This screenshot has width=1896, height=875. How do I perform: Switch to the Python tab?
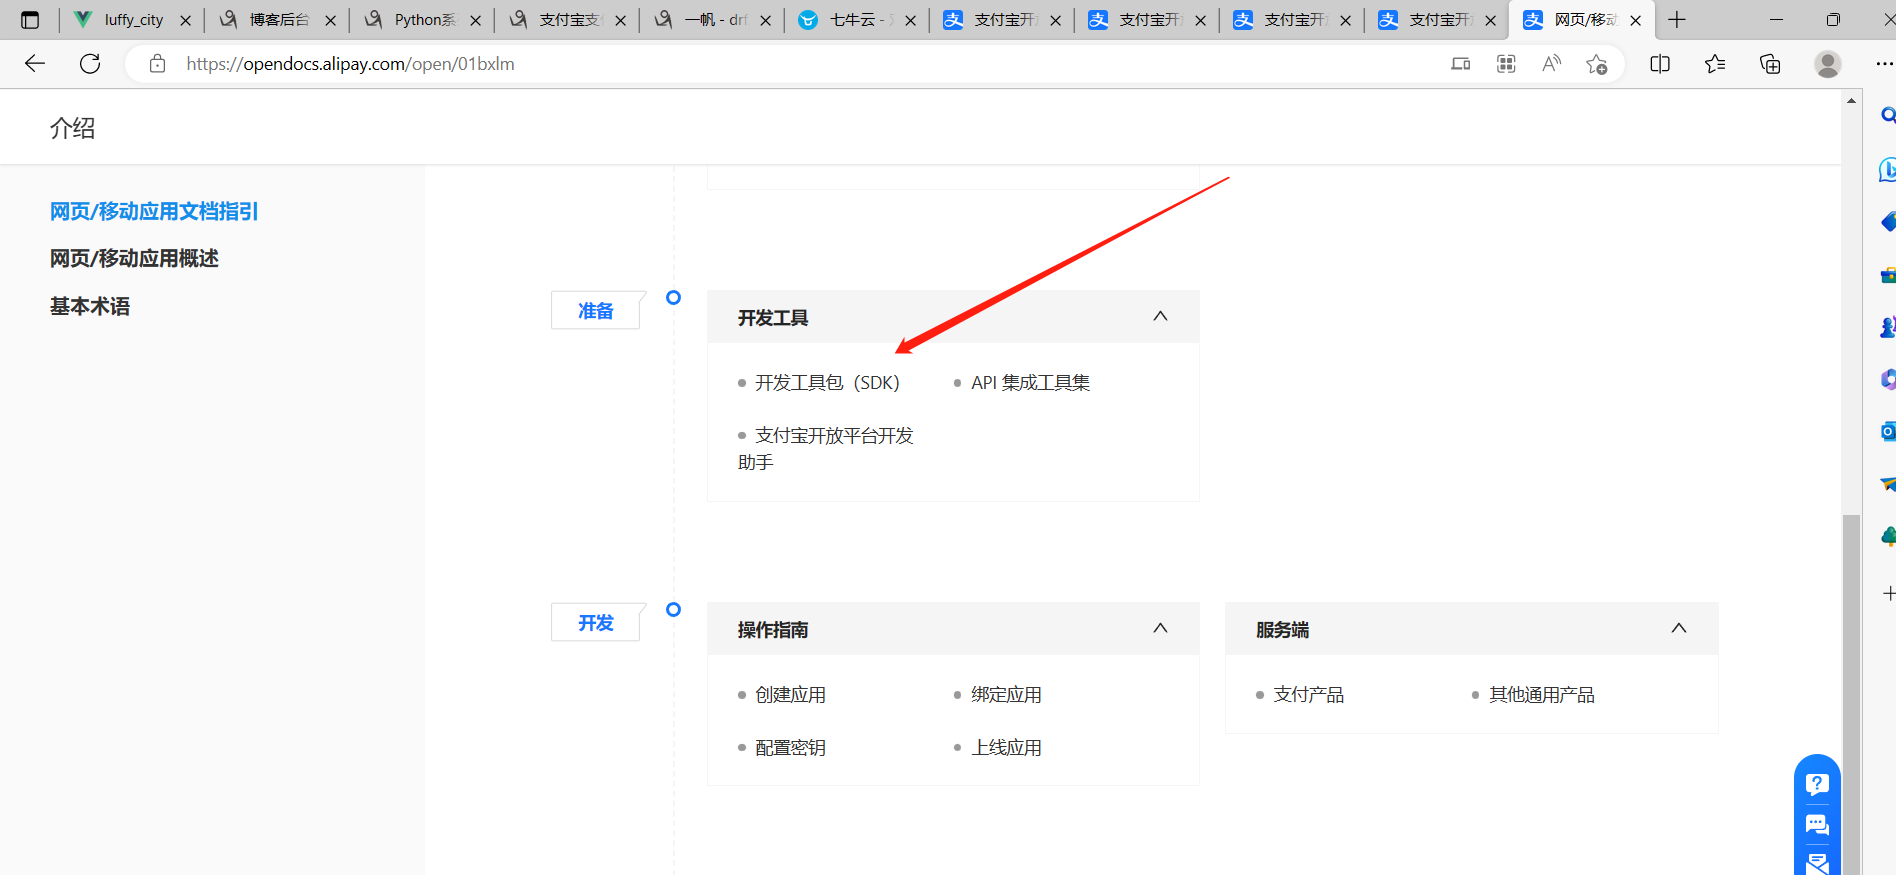click(422, 20)
